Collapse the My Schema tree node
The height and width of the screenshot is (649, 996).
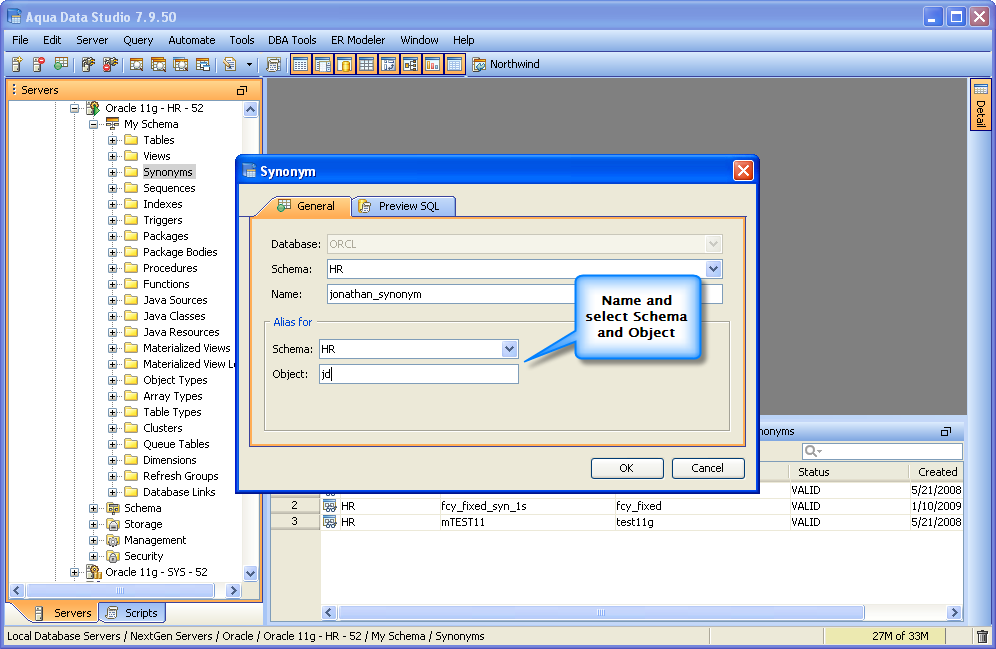[x=94, y=124]
